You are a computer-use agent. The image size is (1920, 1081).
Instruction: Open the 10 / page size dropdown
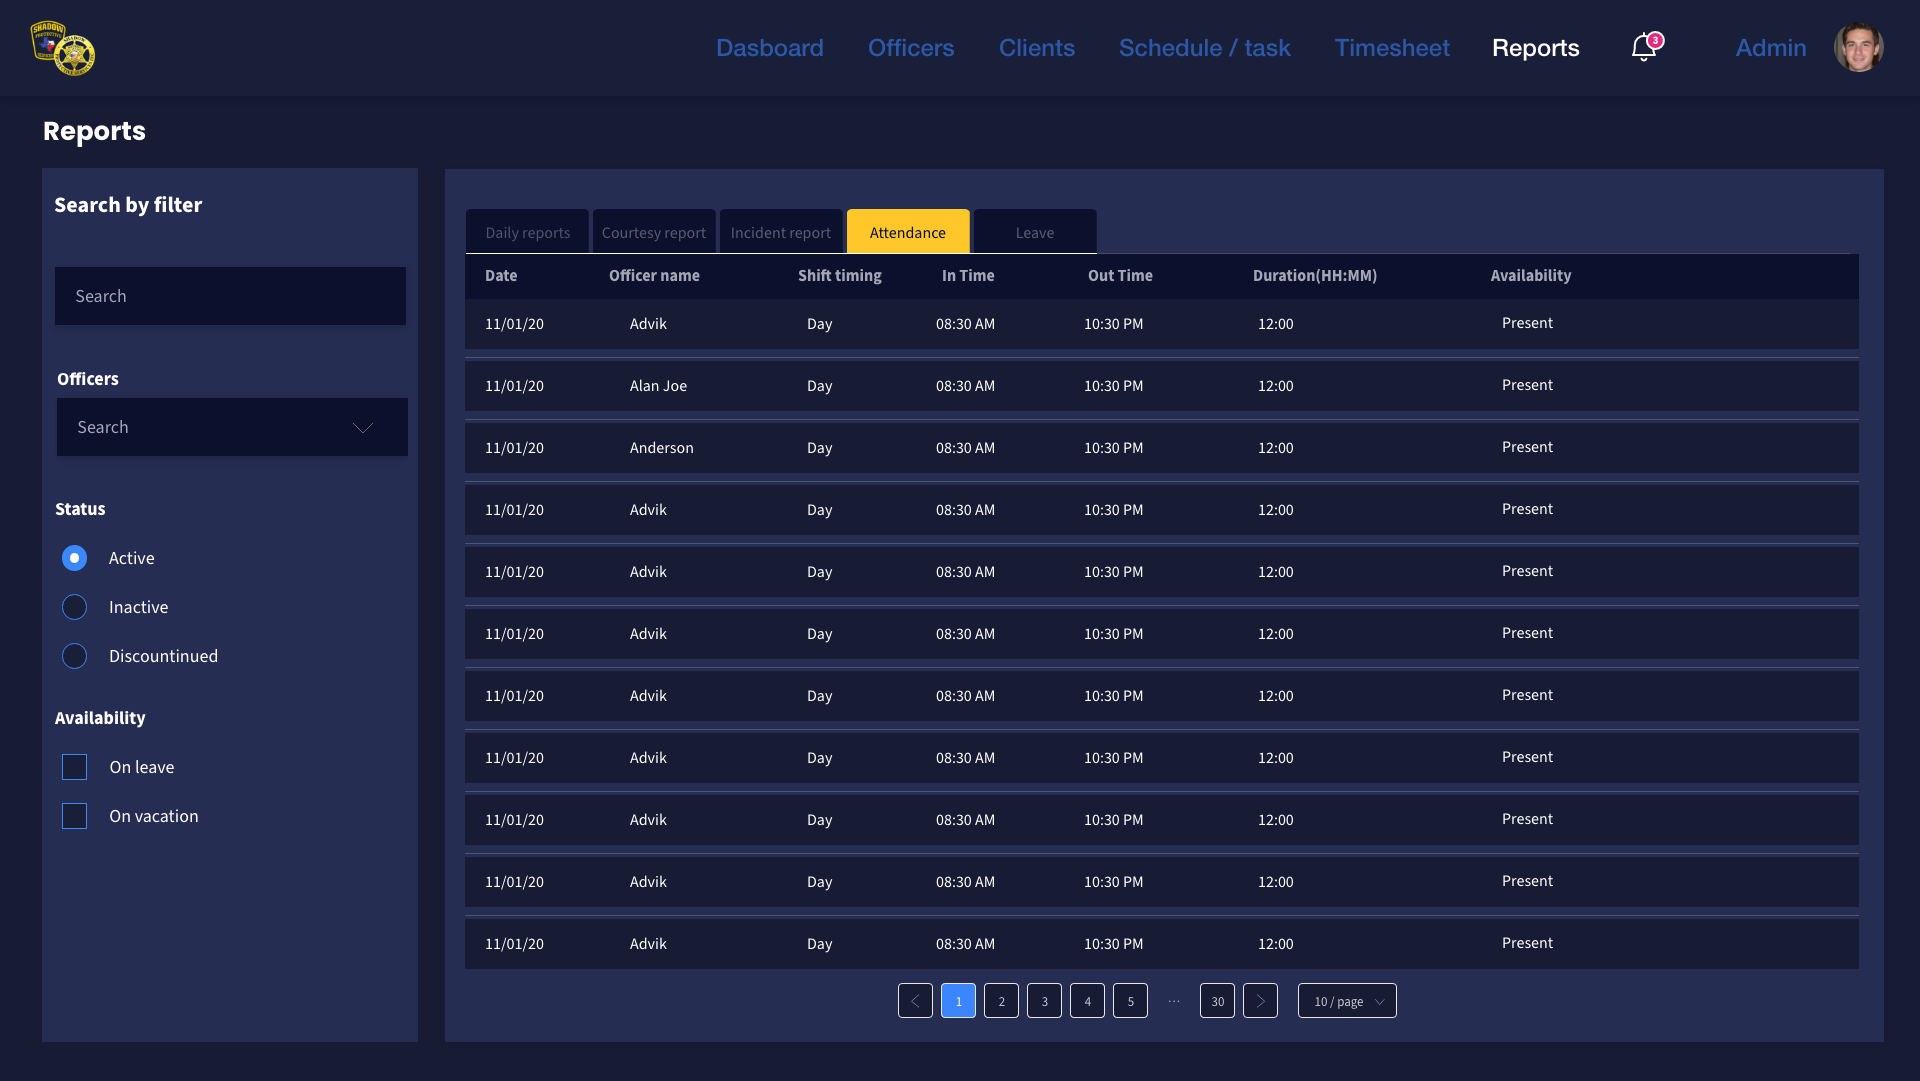tap(1347, 1001)
